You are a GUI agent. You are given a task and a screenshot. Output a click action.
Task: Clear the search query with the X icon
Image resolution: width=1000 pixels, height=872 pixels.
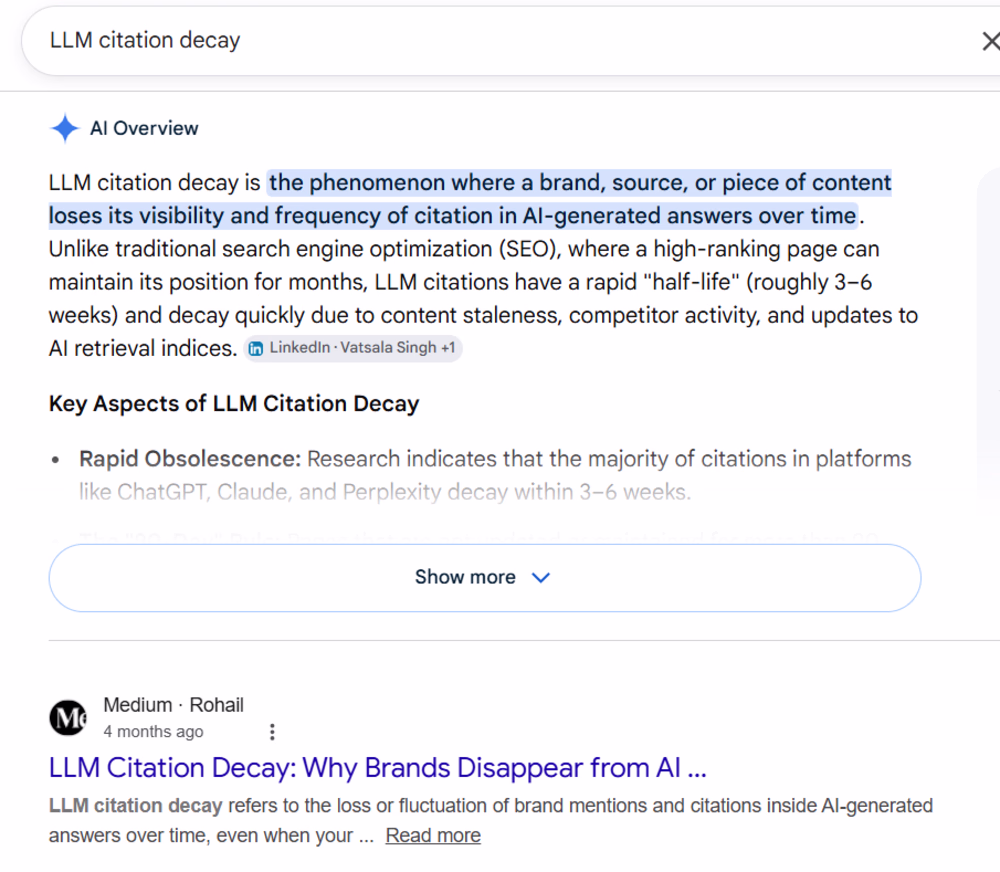click(990, 41)
